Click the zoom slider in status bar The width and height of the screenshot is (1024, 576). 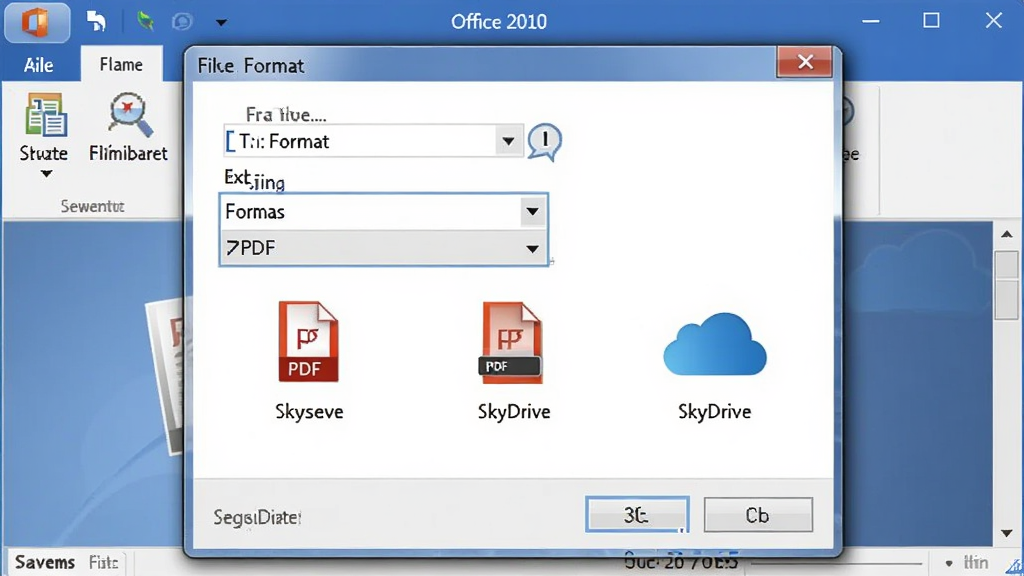pyautogui.click(x=838, y=563)
